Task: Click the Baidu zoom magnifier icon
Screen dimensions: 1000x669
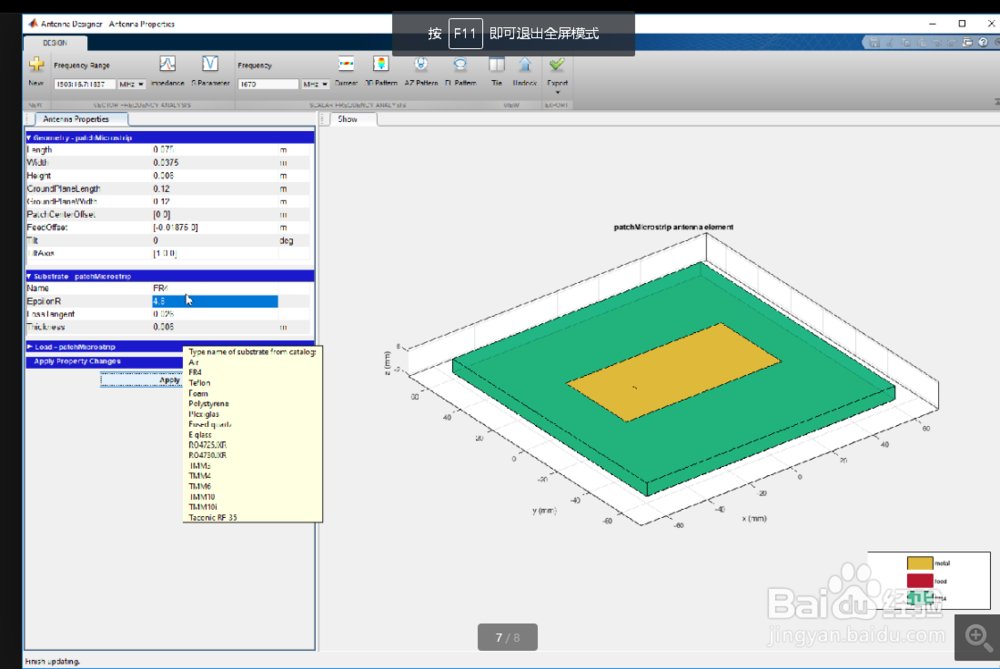Action: pos(977,636)
